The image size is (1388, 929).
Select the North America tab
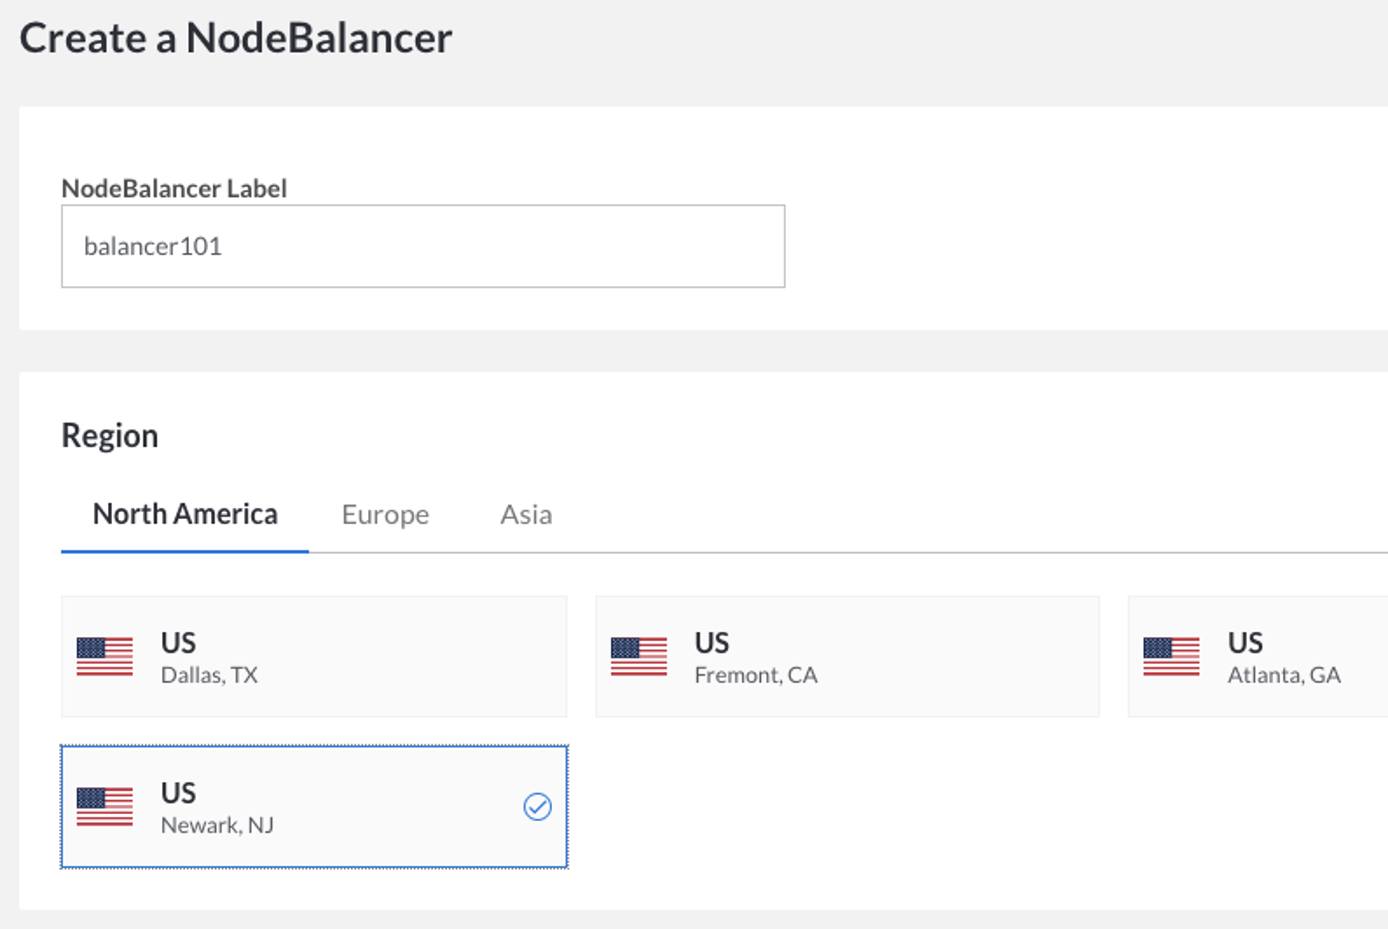pos(185,513)
